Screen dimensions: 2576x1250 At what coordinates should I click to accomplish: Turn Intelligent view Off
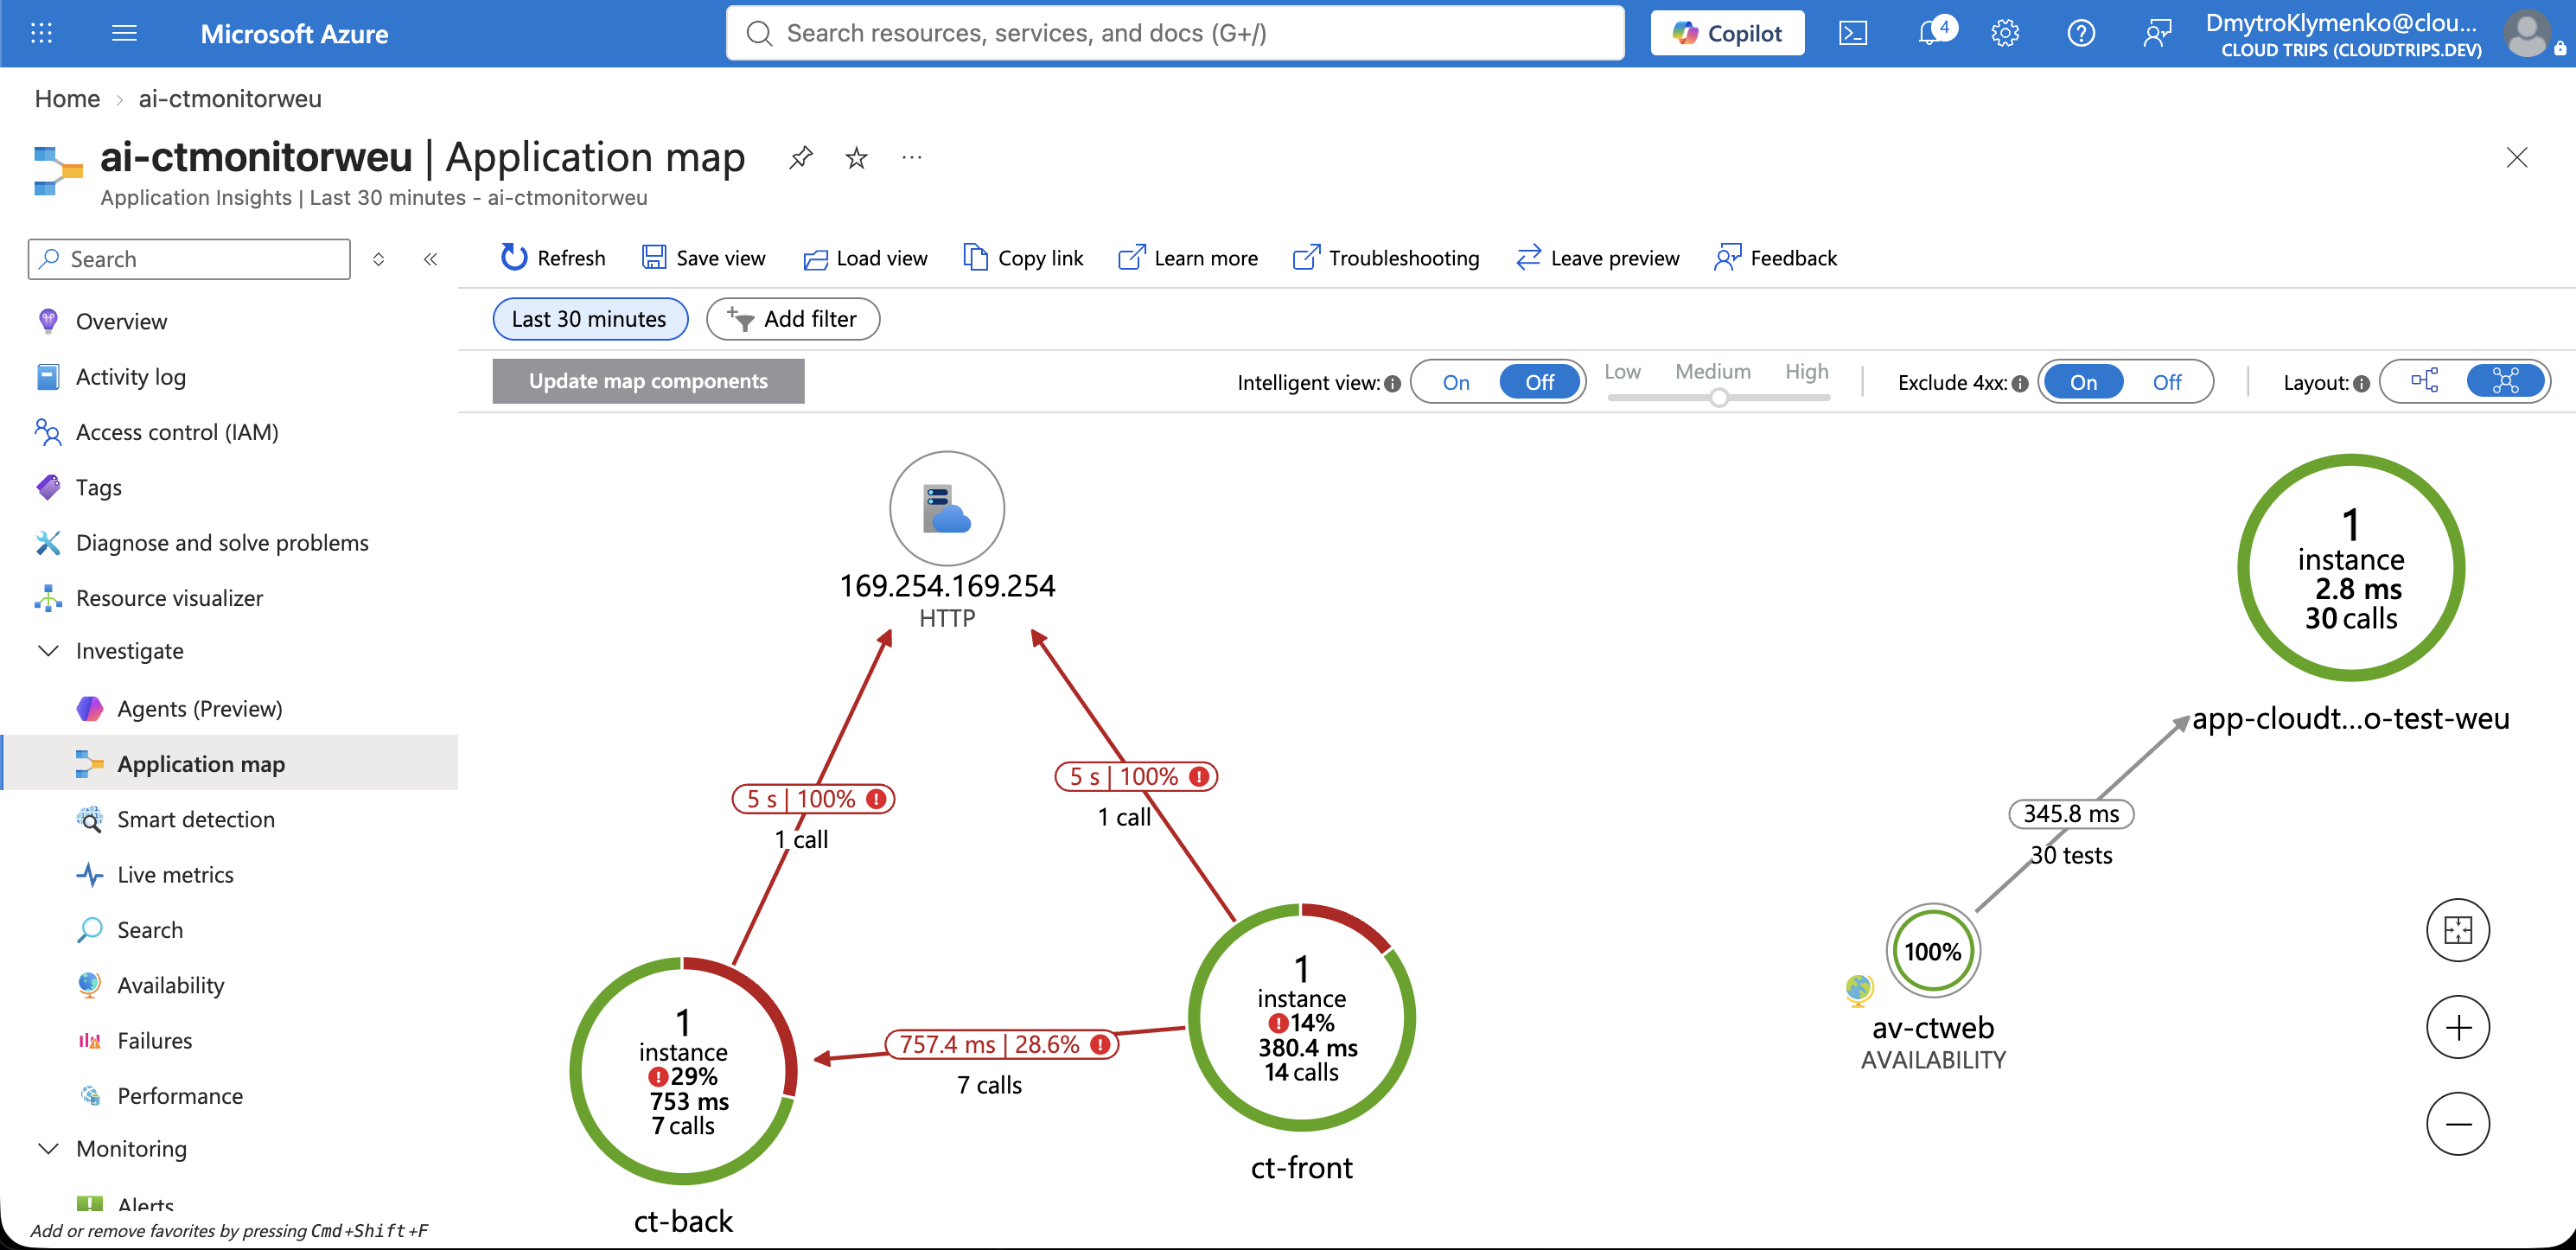1539,382
